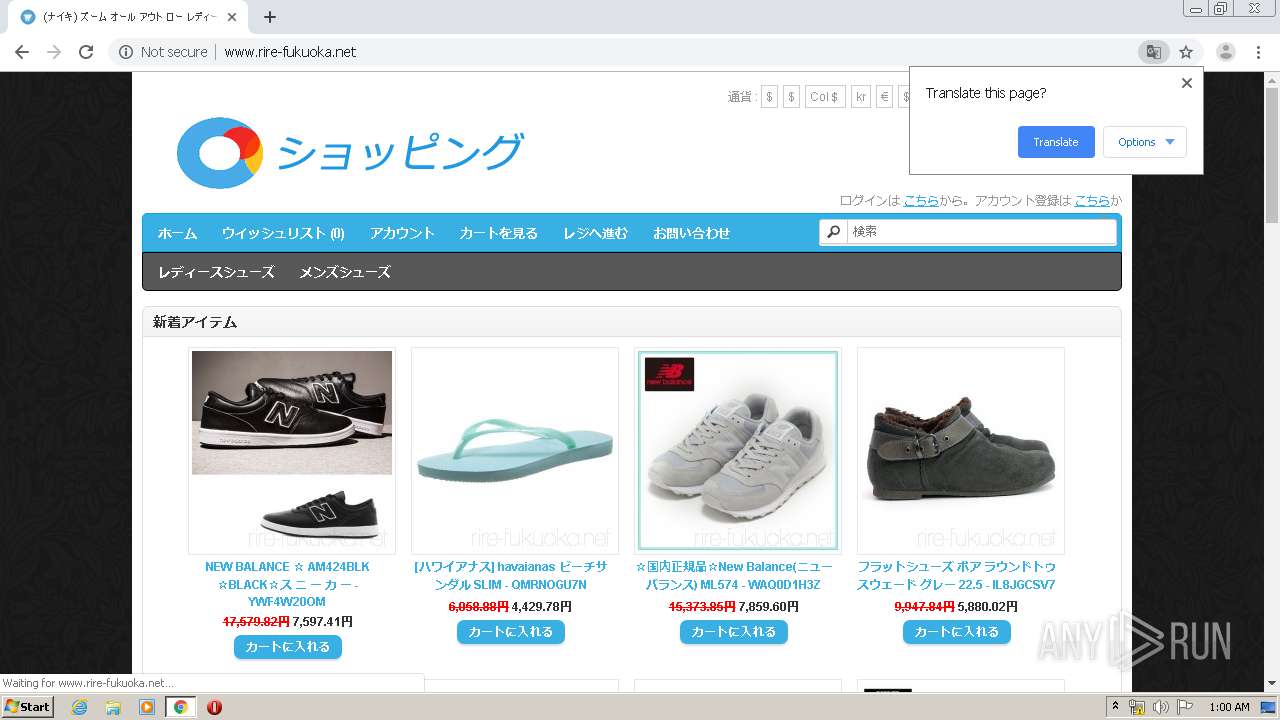The image size is (1280, 720).
Task: Click the taskbar clock 1:00 AM
Action: pyautogui.click(x=1229, y=707)
